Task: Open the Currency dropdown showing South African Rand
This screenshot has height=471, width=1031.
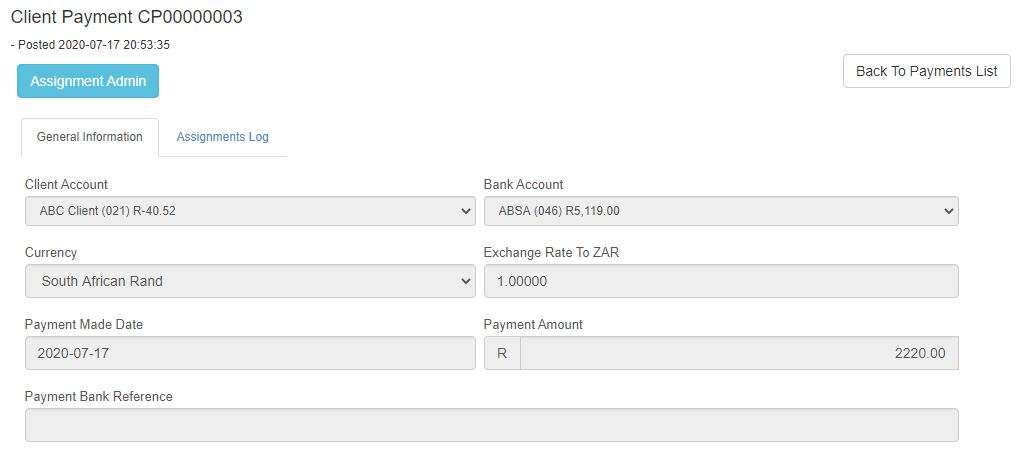Action: point(249,281)
